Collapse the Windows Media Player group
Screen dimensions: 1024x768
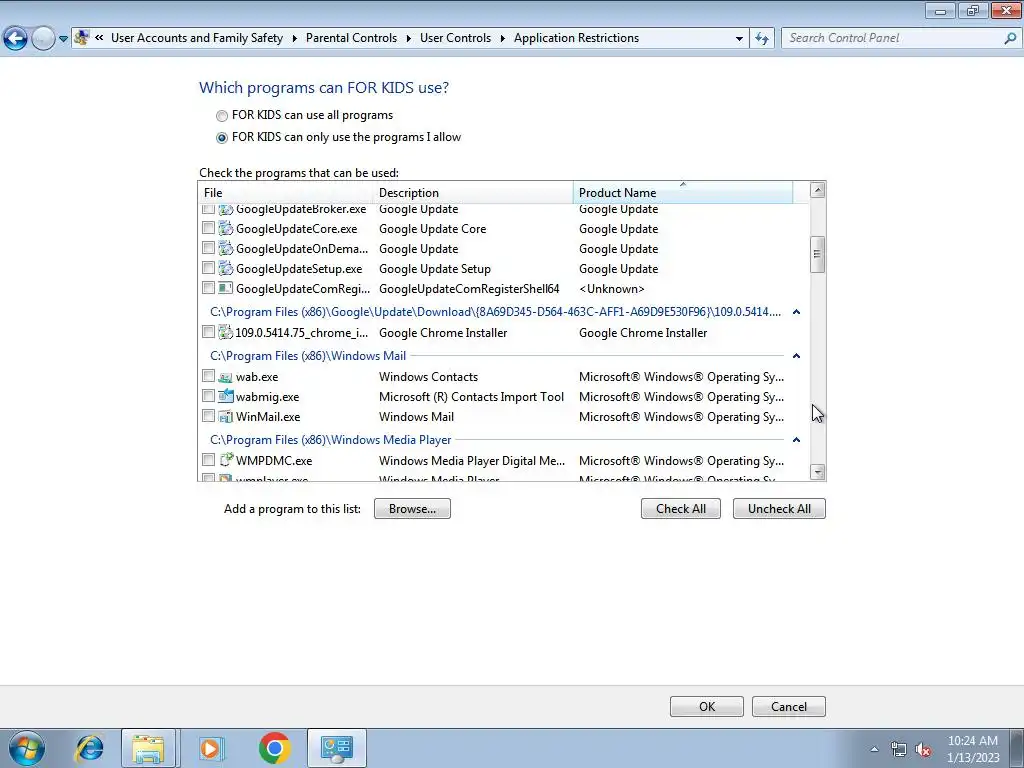[x=796, y=440]
